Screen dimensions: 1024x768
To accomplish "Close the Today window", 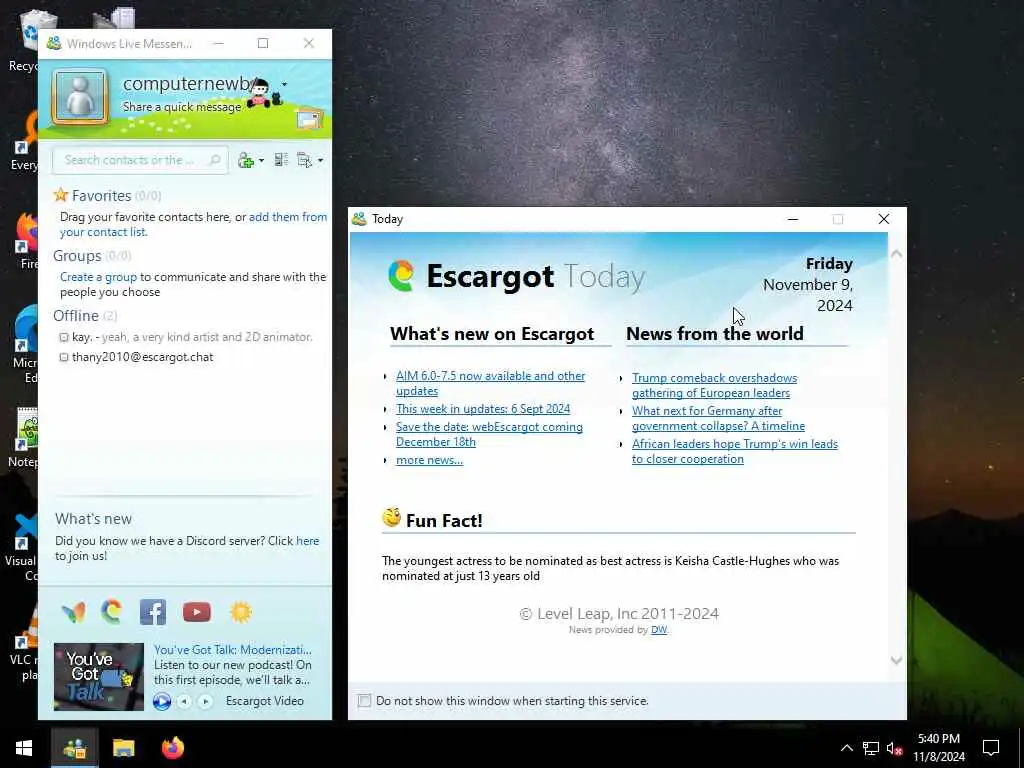I will click(884, 219).
